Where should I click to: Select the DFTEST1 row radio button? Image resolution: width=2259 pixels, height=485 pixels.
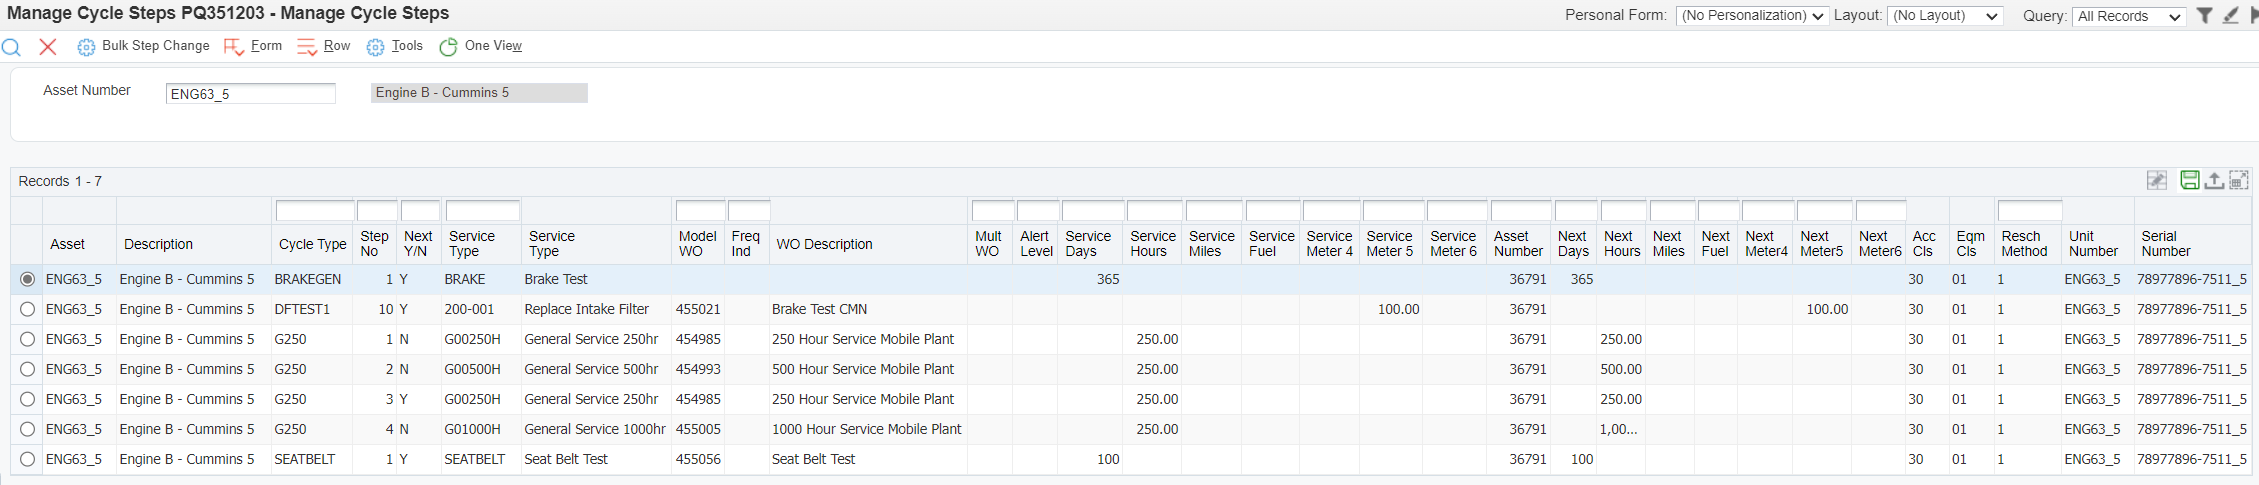tap(27, 310)
